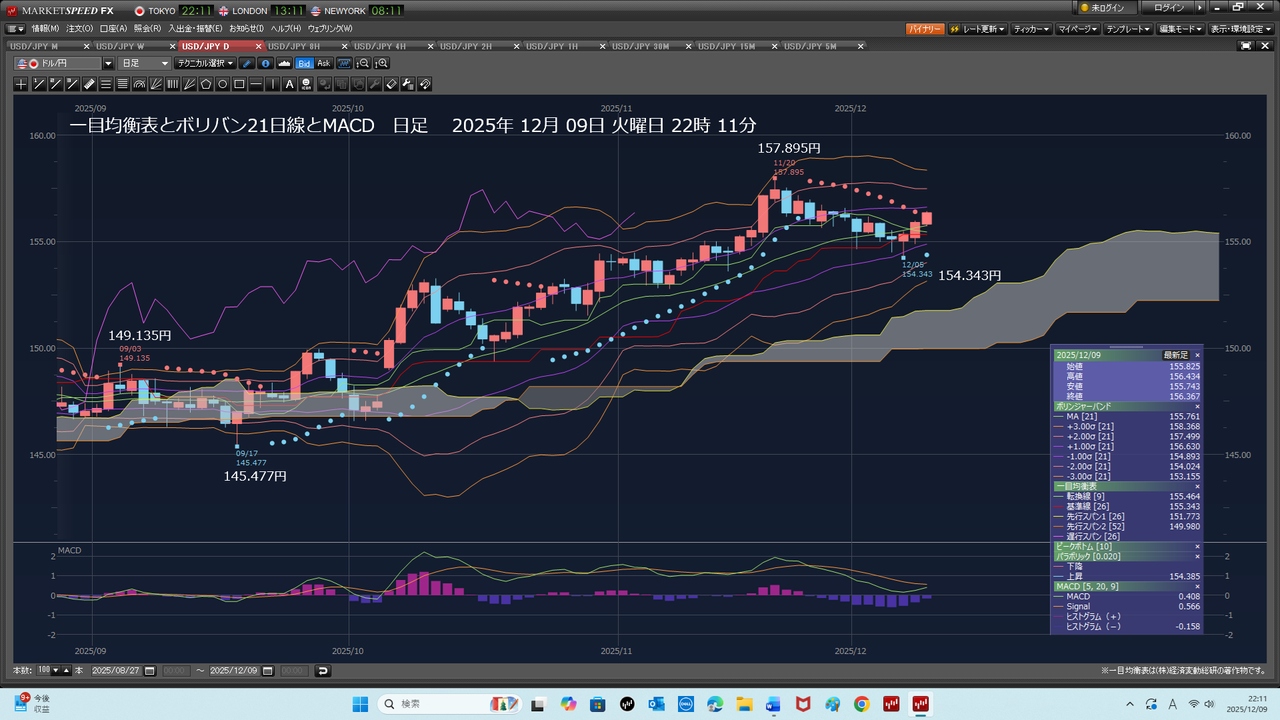1280x720 pixels.
Task: Click the blue info icon in toolbar
Action: (265, 63)
